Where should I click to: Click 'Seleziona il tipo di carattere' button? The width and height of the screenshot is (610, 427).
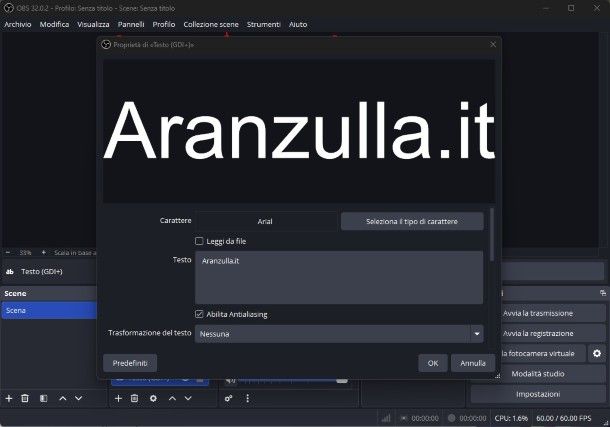click(x=412, y=221)
